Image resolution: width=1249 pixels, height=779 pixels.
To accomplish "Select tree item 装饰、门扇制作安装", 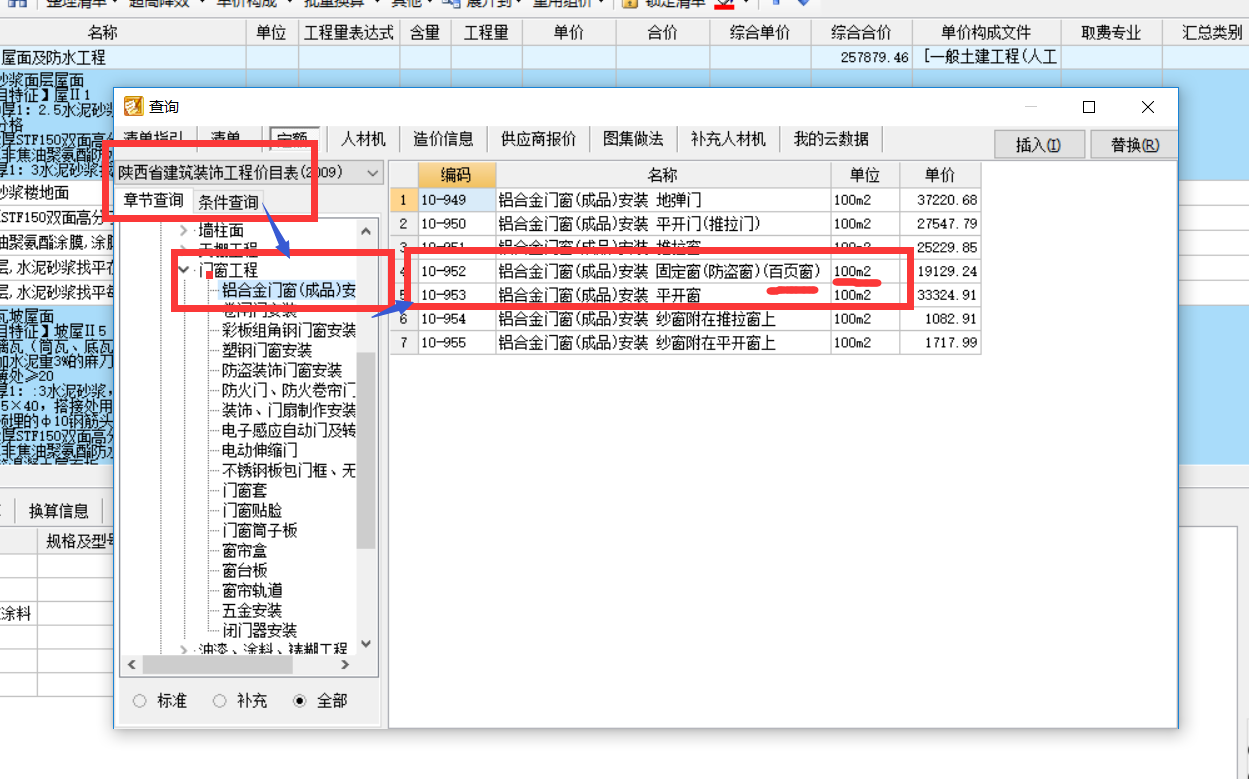I will coord(289,410).
